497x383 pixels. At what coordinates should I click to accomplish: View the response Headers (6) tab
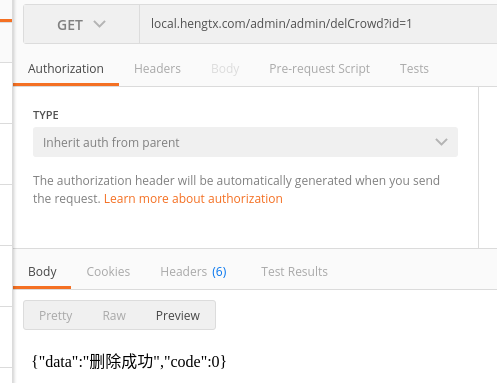point(193,272)
